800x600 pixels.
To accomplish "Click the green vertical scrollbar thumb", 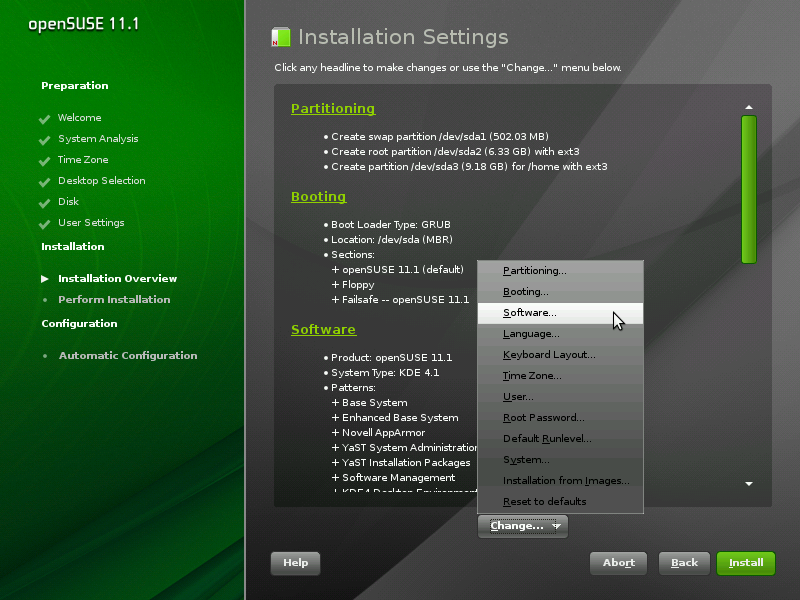I will pos(748,189).
